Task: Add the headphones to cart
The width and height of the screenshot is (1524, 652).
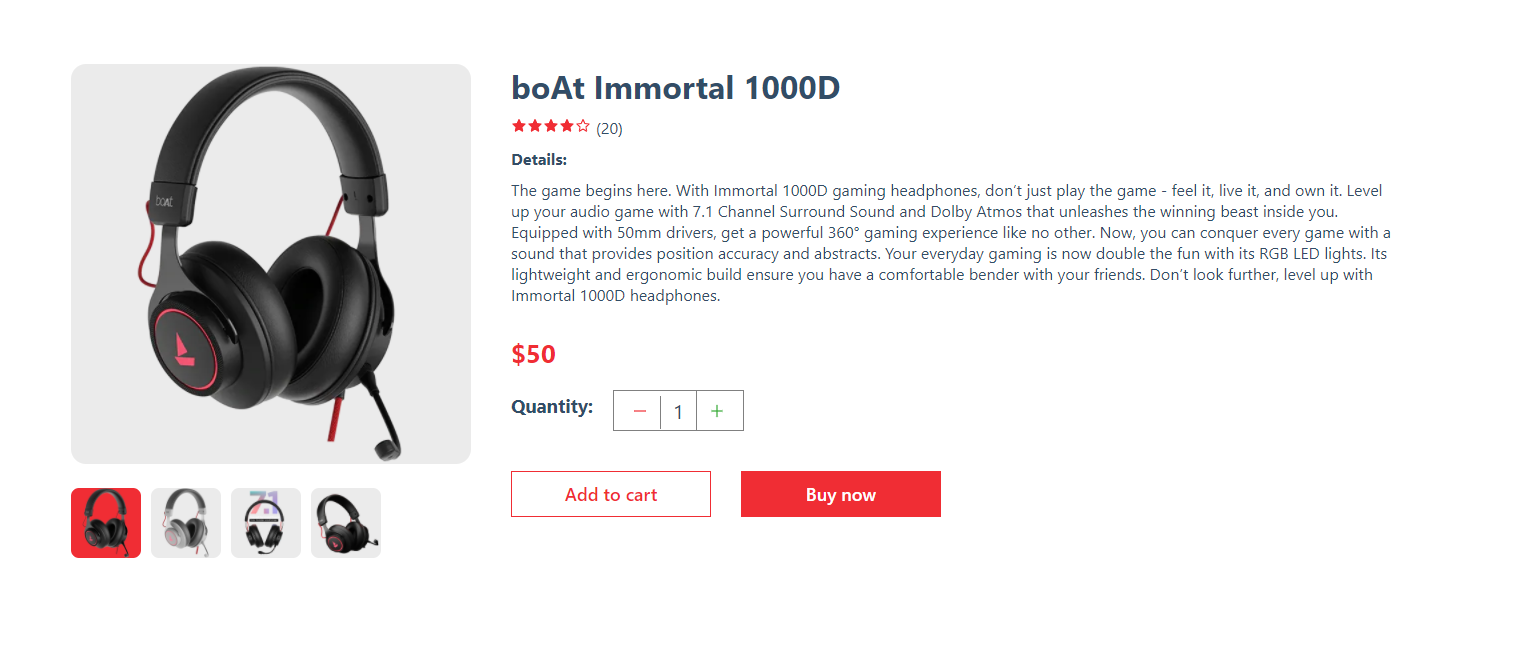Action: pos(611,494)
